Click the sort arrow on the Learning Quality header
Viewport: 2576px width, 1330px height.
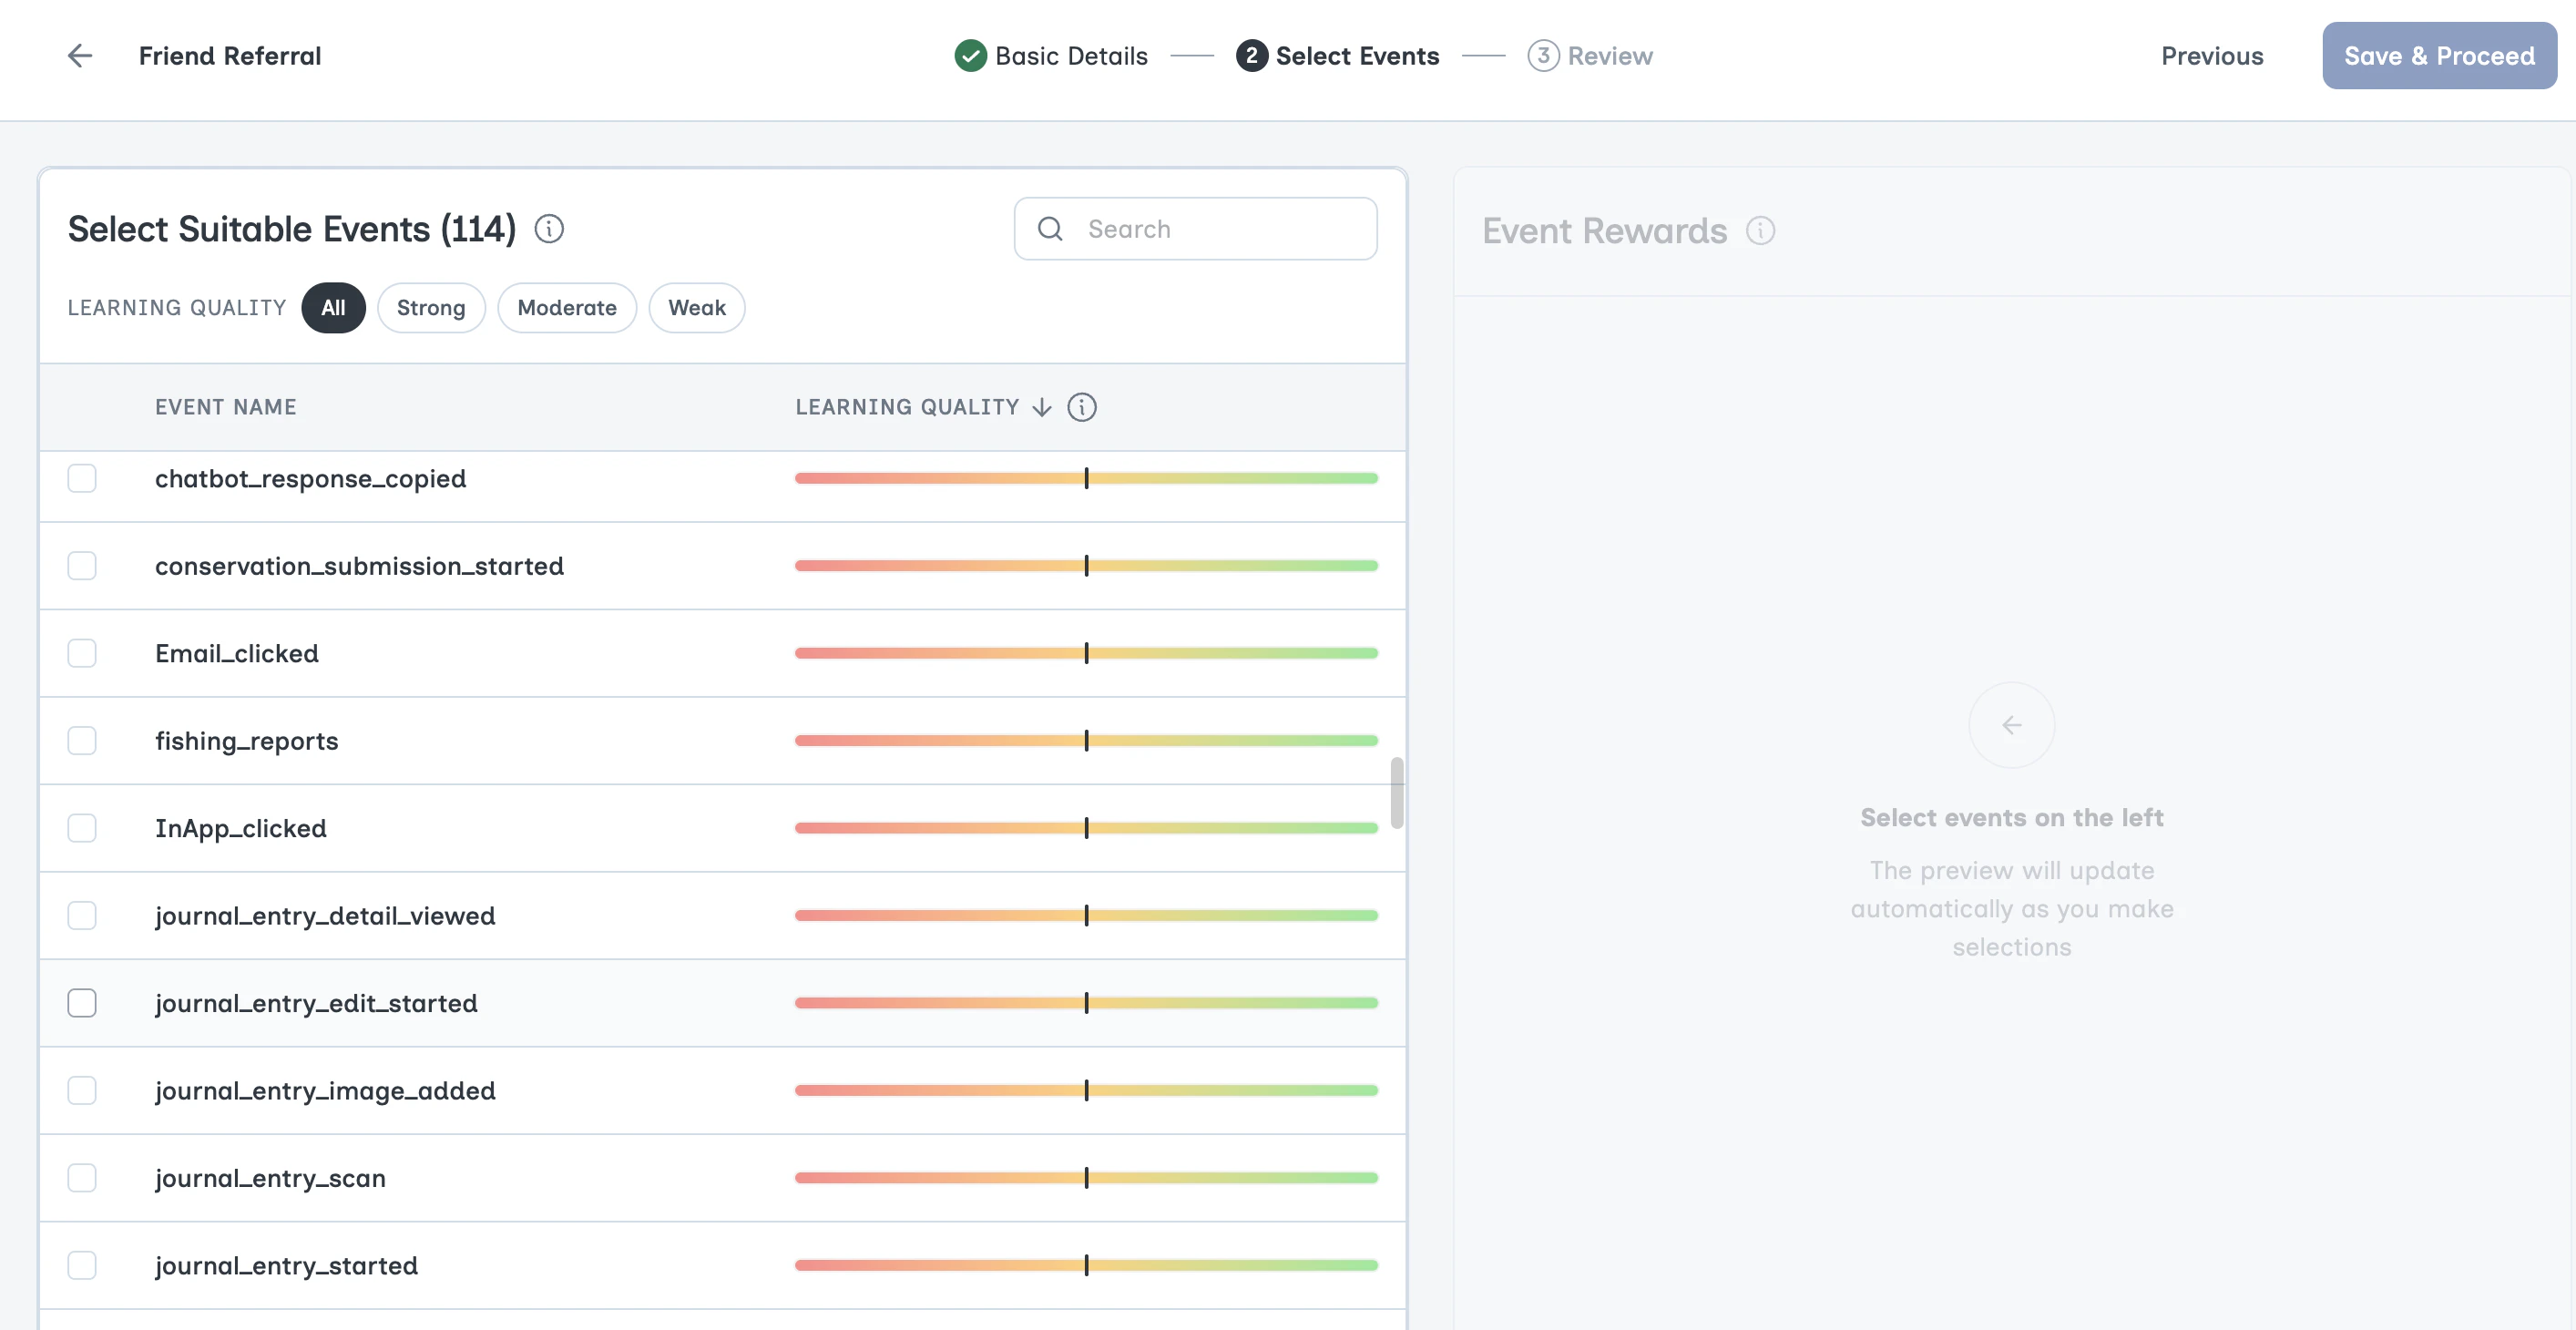1042,407
